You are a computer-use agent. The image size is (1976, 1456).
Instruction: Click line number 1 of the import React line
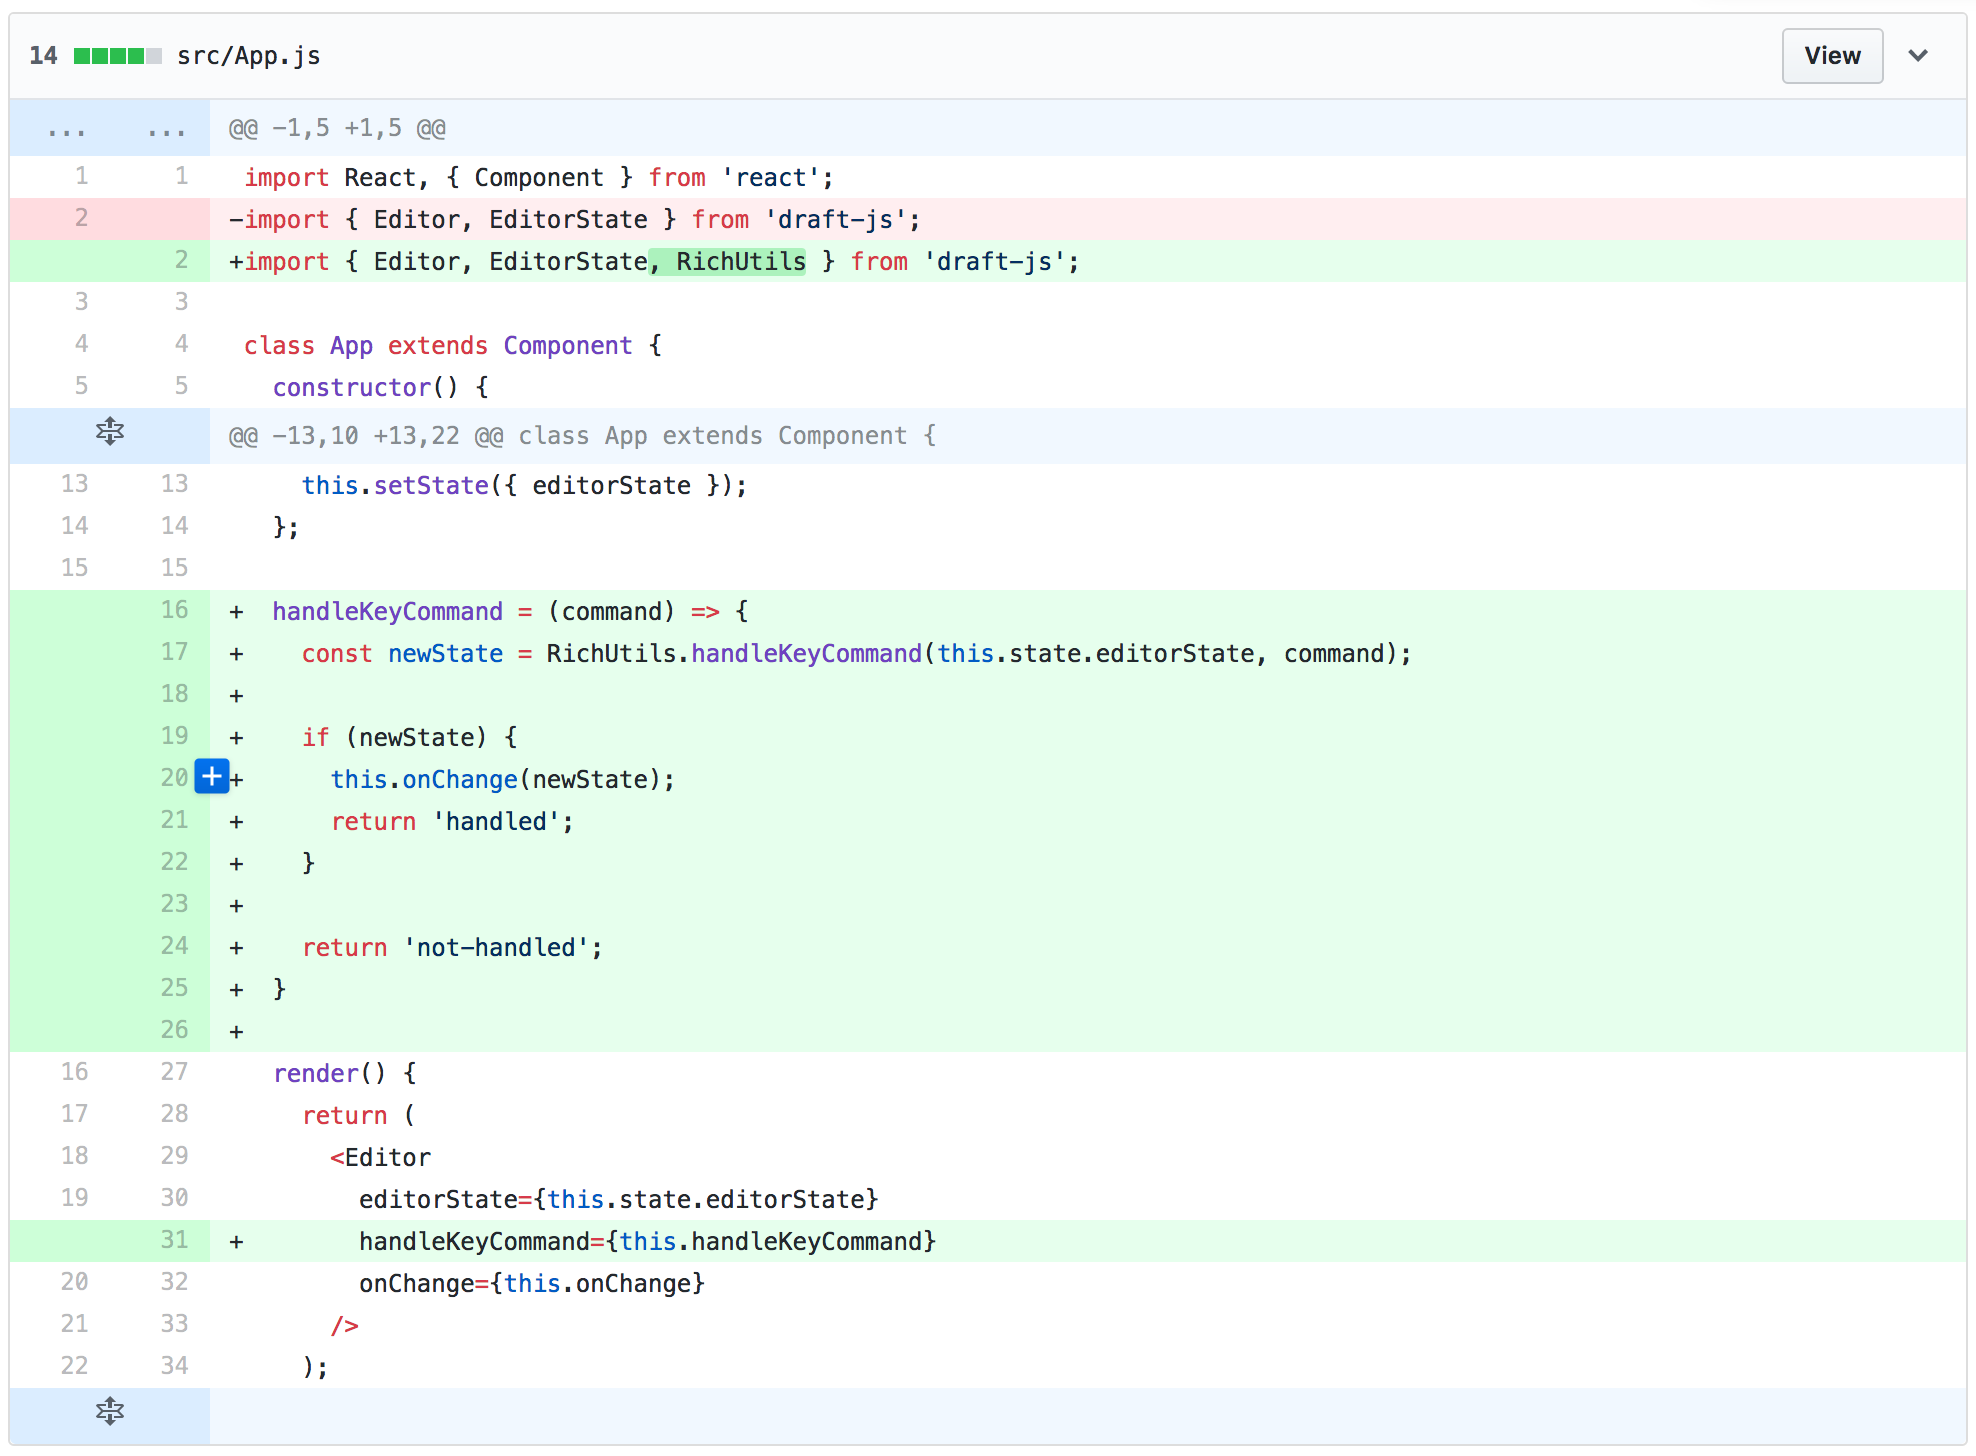tap(80, 177)
